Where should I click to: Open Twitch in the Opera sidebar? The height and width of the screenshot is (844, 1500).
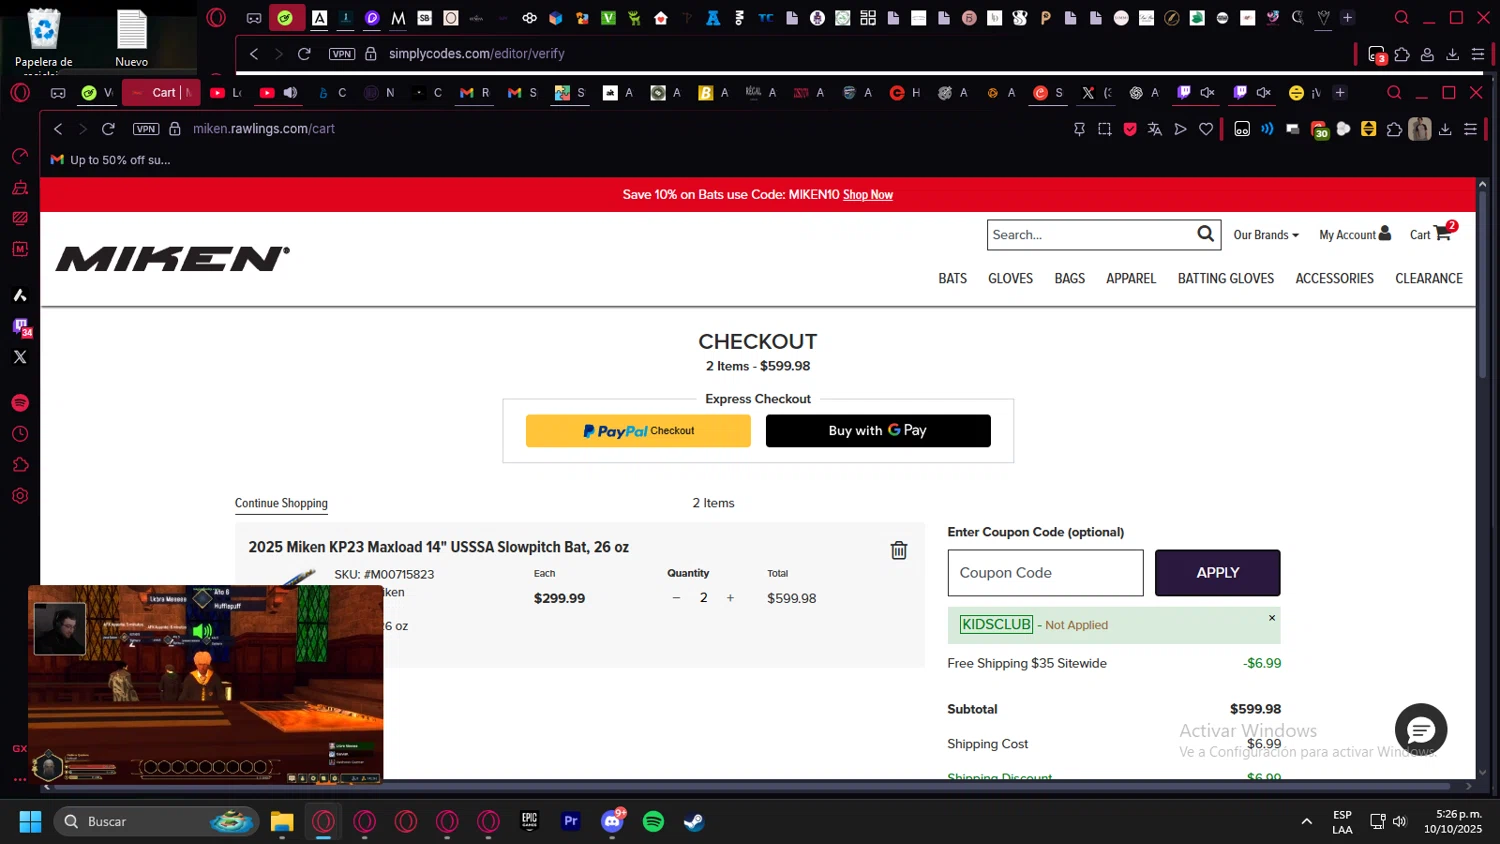pyautogui.click(x=20, y=327)
